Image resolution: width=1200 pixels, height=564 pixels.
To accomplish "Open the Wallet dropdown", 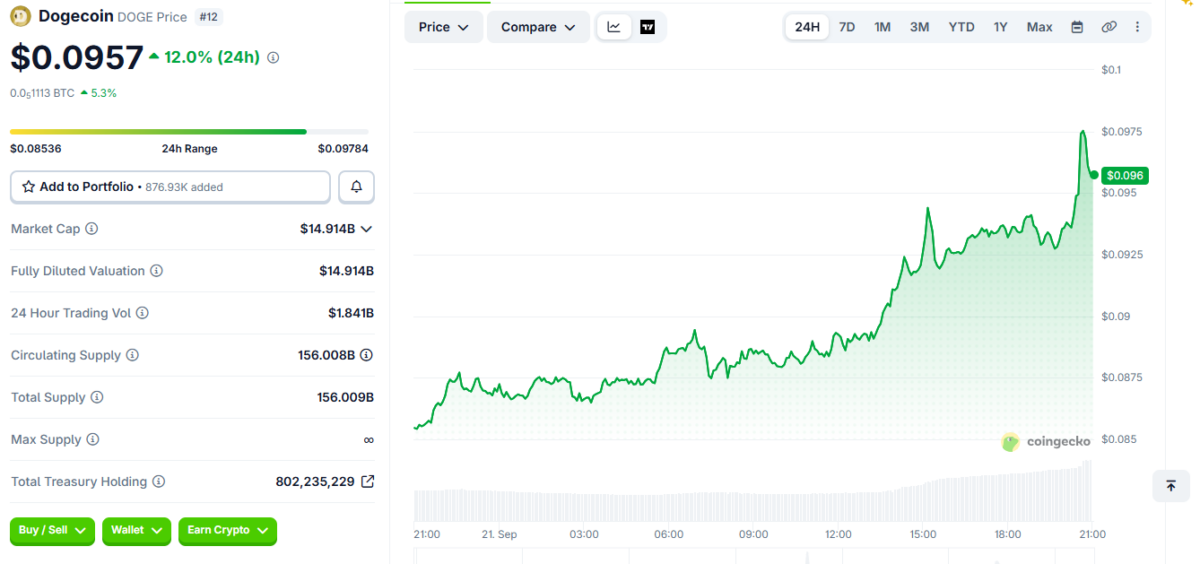I will click(x=136, y=530).
